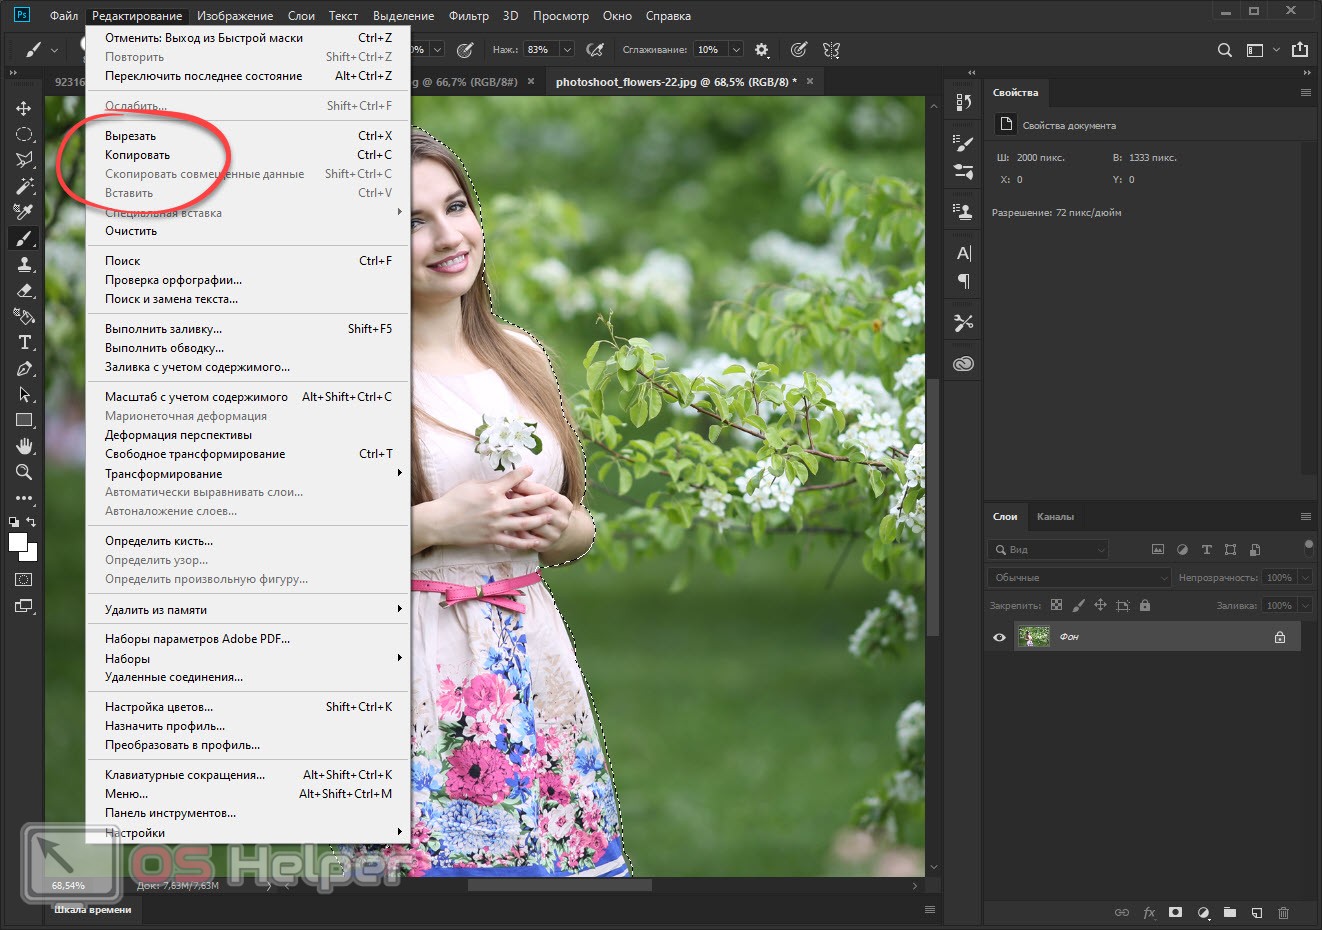The height and width of the screenshot is (930, 1322).
Task: Select the Rectangle shape tool
Action: pyautogui.click(x=24, y=420)
